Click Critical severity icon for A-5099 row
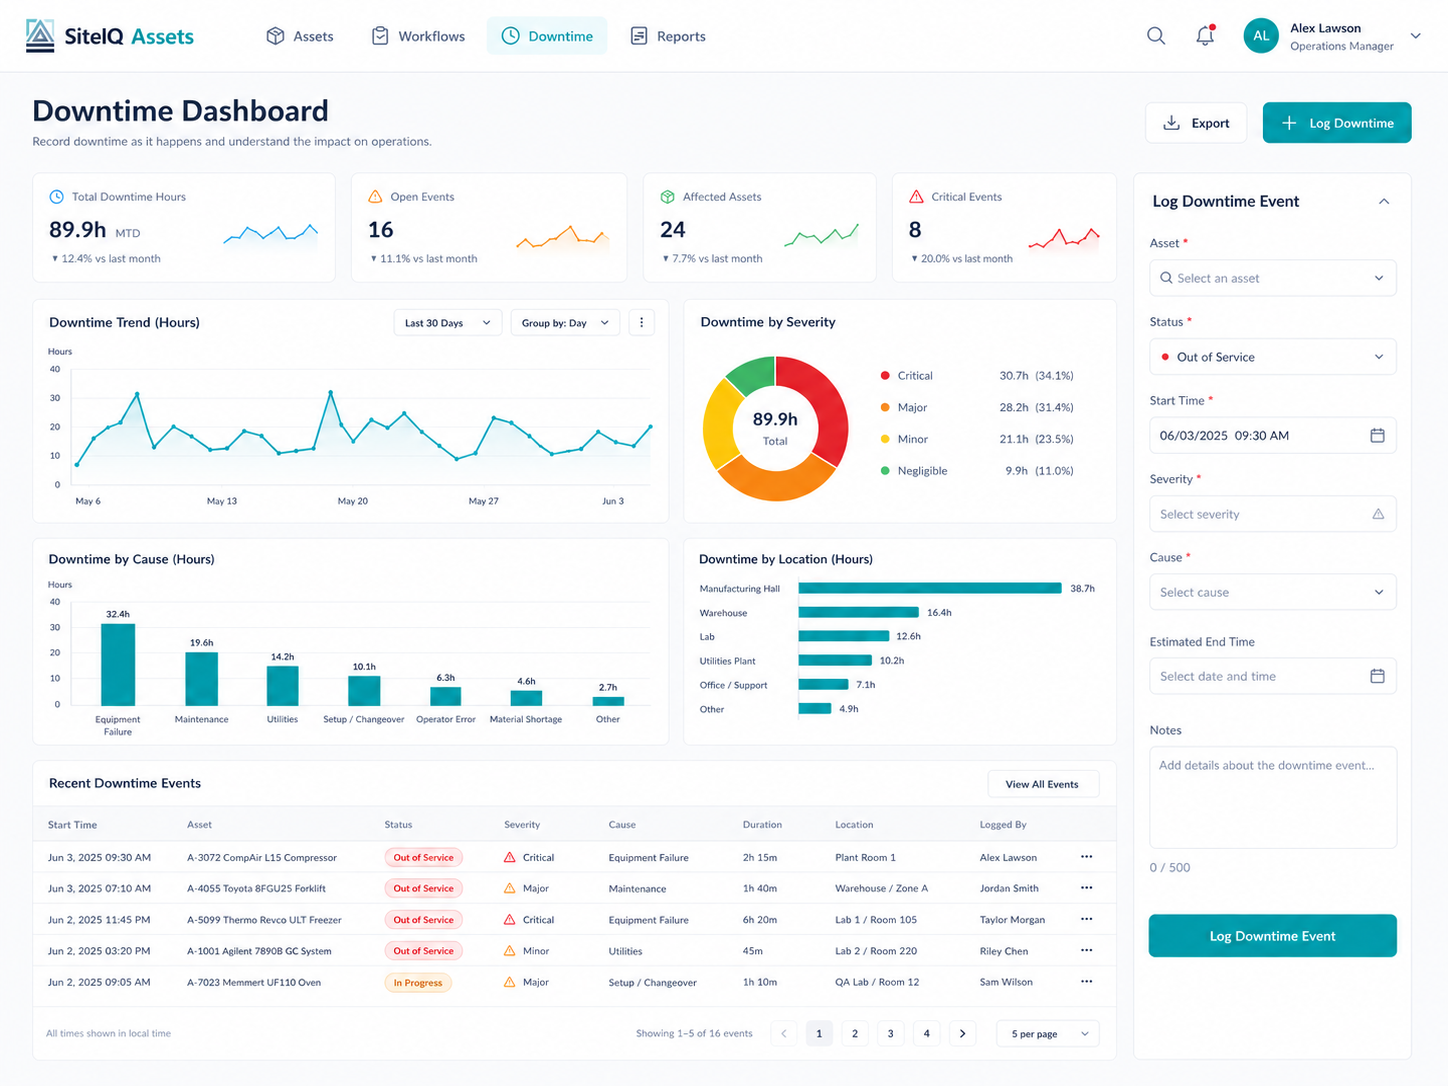This screenshot has height=1086, width=1448. (x=510, y=919)
